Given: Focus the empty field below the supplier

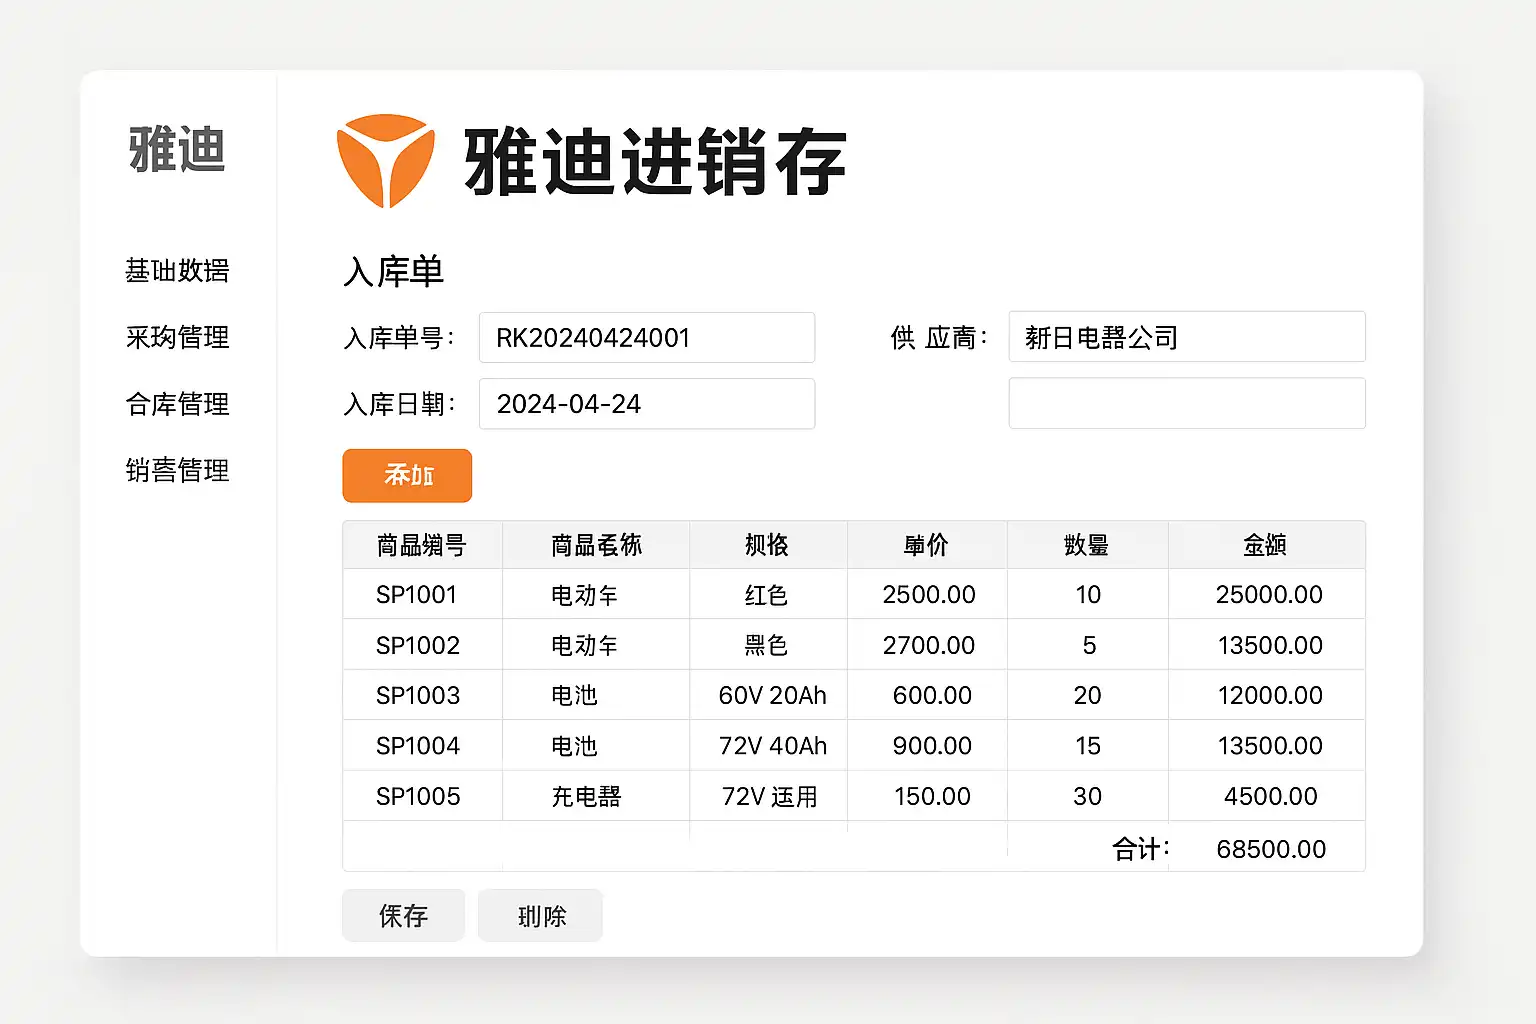Looking at the screenshot, I should tap(1187, 403).
